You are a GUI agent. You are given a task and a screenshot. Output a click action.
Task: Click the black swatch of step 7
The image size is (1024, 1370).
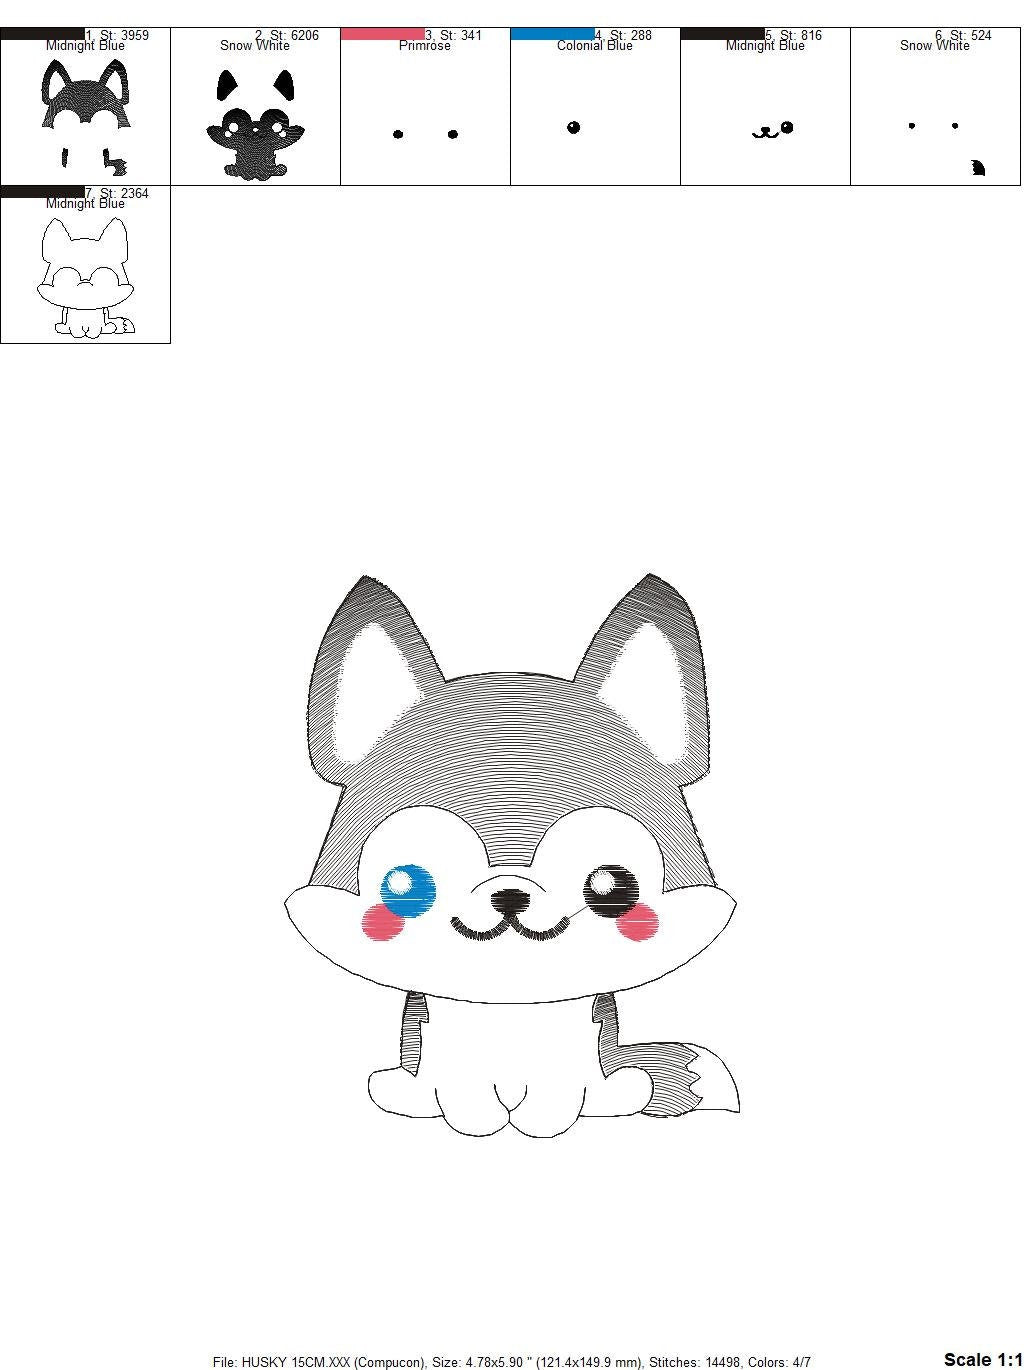(43, 192)
